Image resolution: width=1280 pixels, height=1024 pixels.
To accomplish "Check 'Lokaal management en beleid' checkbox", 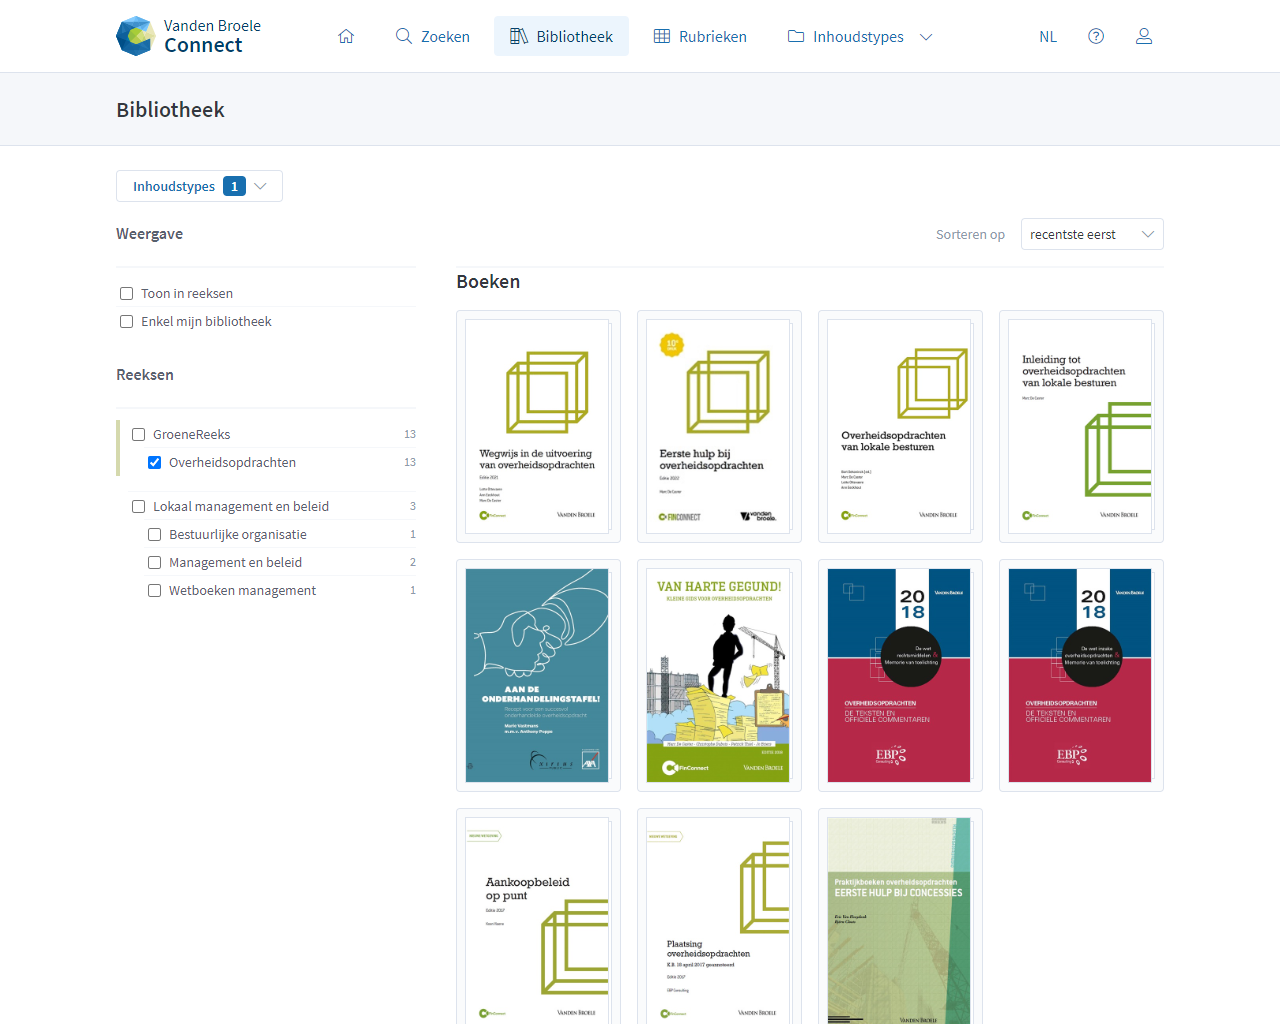I will coord(139,506).
